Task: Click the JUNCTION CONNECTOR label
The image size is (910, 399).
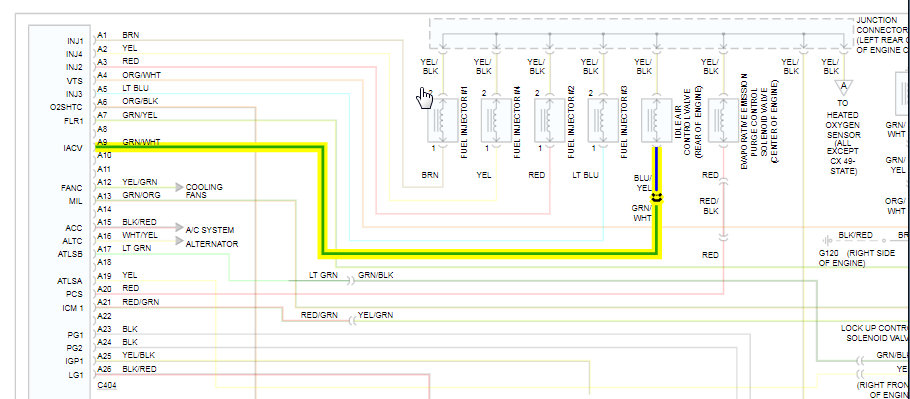Action: [883, 35]
